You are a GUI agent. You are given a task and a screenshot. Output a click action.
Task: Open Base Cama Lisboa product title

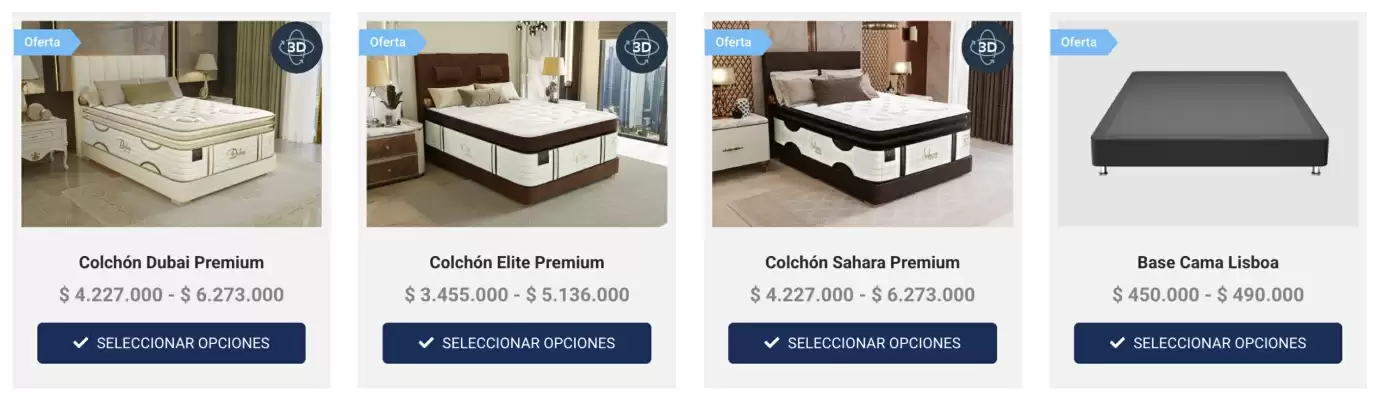1208,263
